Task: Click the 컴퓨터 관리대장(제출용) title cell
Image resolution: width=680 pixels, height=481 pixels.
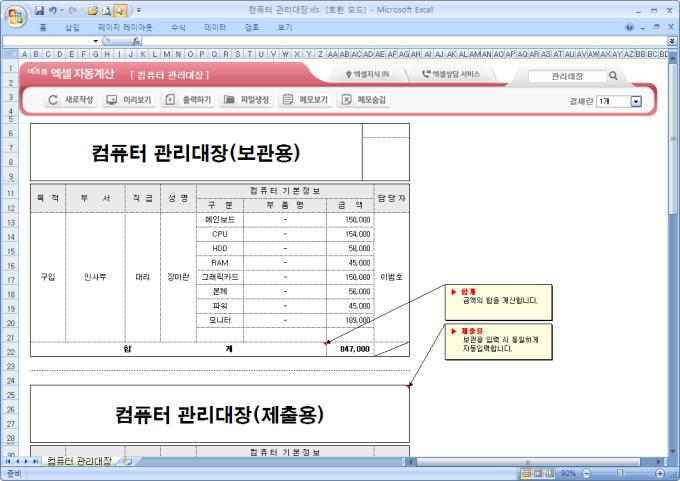Action: point(220,414)
